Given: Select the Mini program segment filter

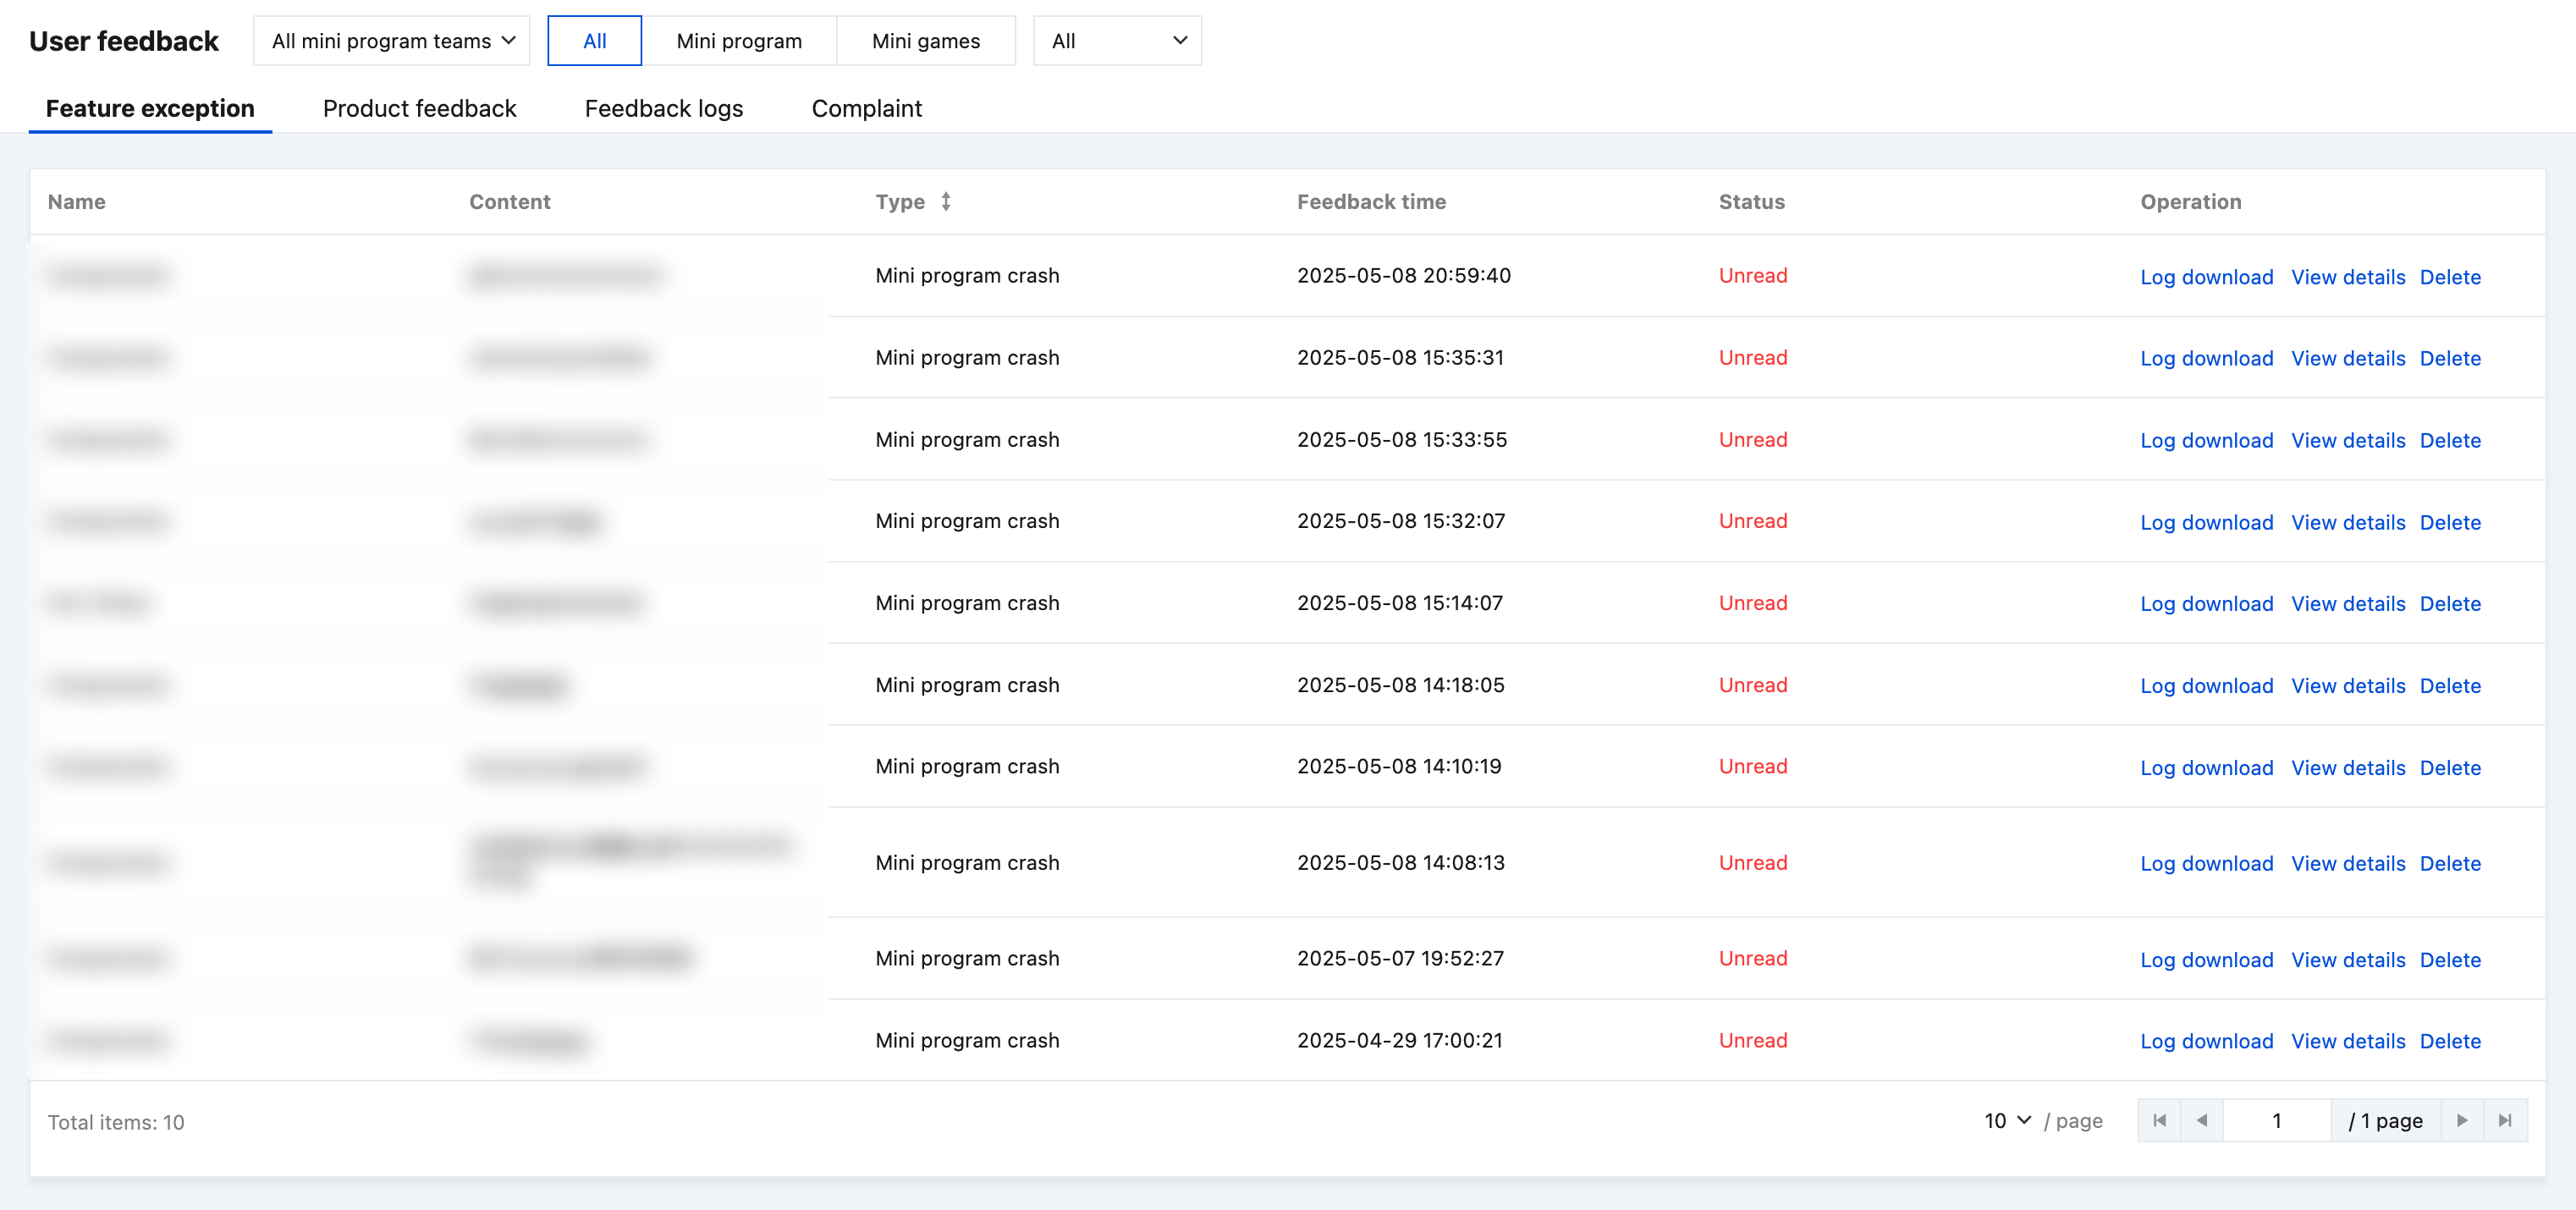Looking at the screenshot, I should 738,41.
